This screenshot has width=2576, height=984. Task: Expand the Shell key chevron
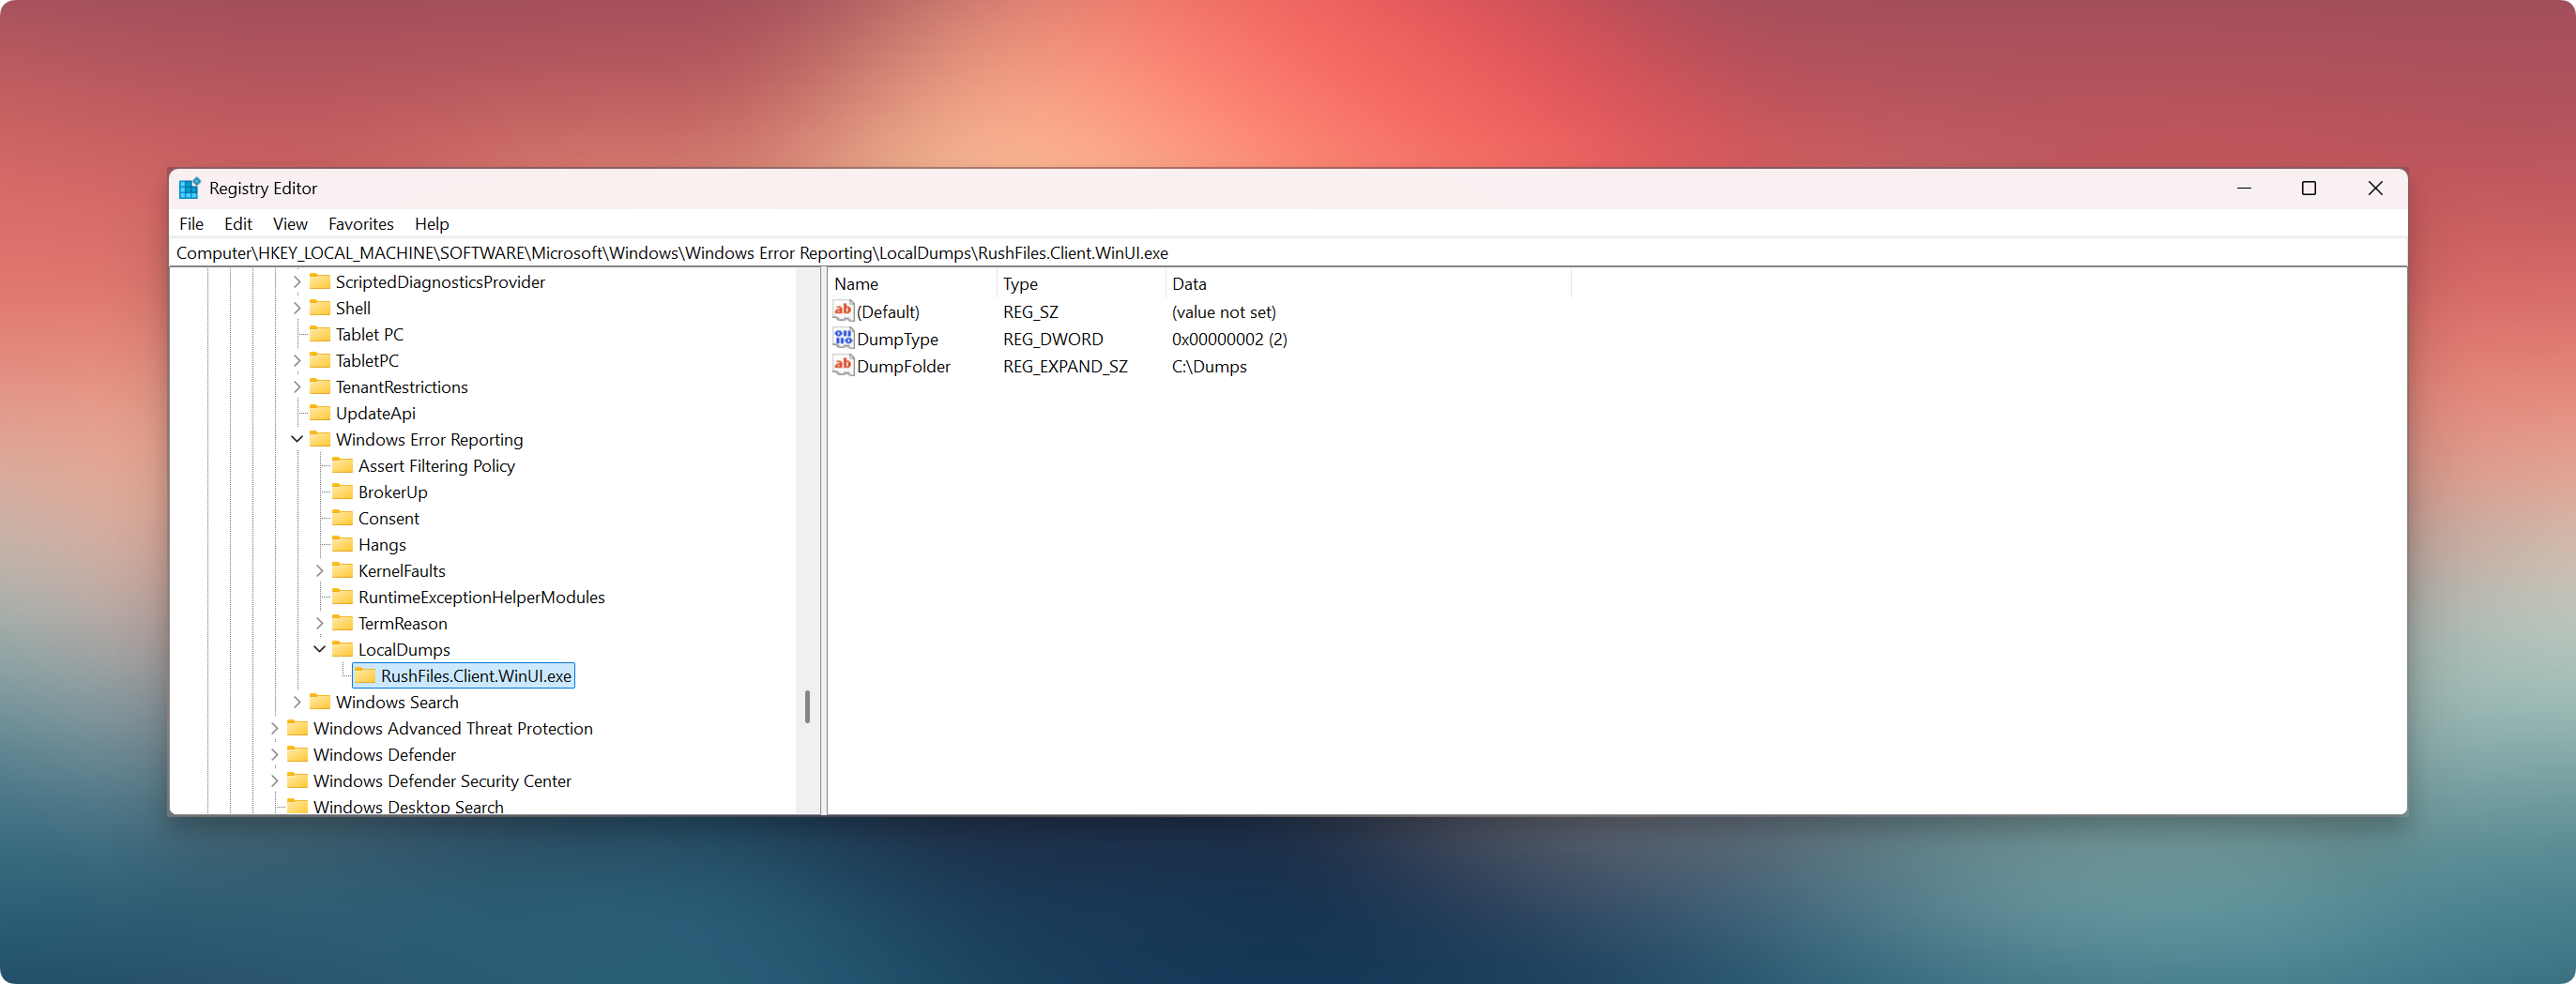click(x=297, y=308)
